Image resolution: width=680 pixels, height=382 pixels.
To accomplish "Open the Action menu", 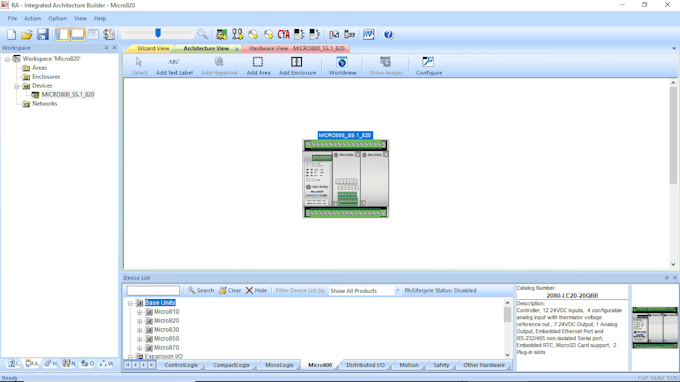I will pyautogui.click(x=33, y=19).
